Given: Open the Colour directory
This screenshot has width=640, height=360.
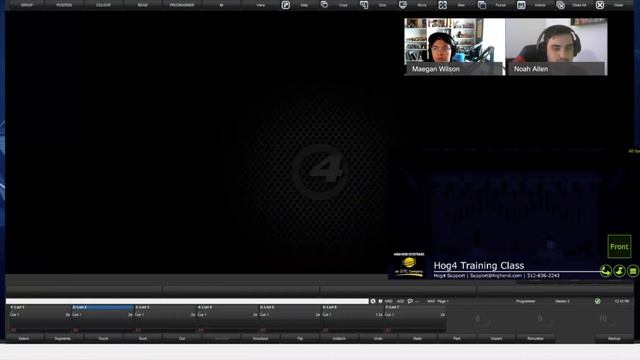Looking at the screenshot, I should [103, 5].
